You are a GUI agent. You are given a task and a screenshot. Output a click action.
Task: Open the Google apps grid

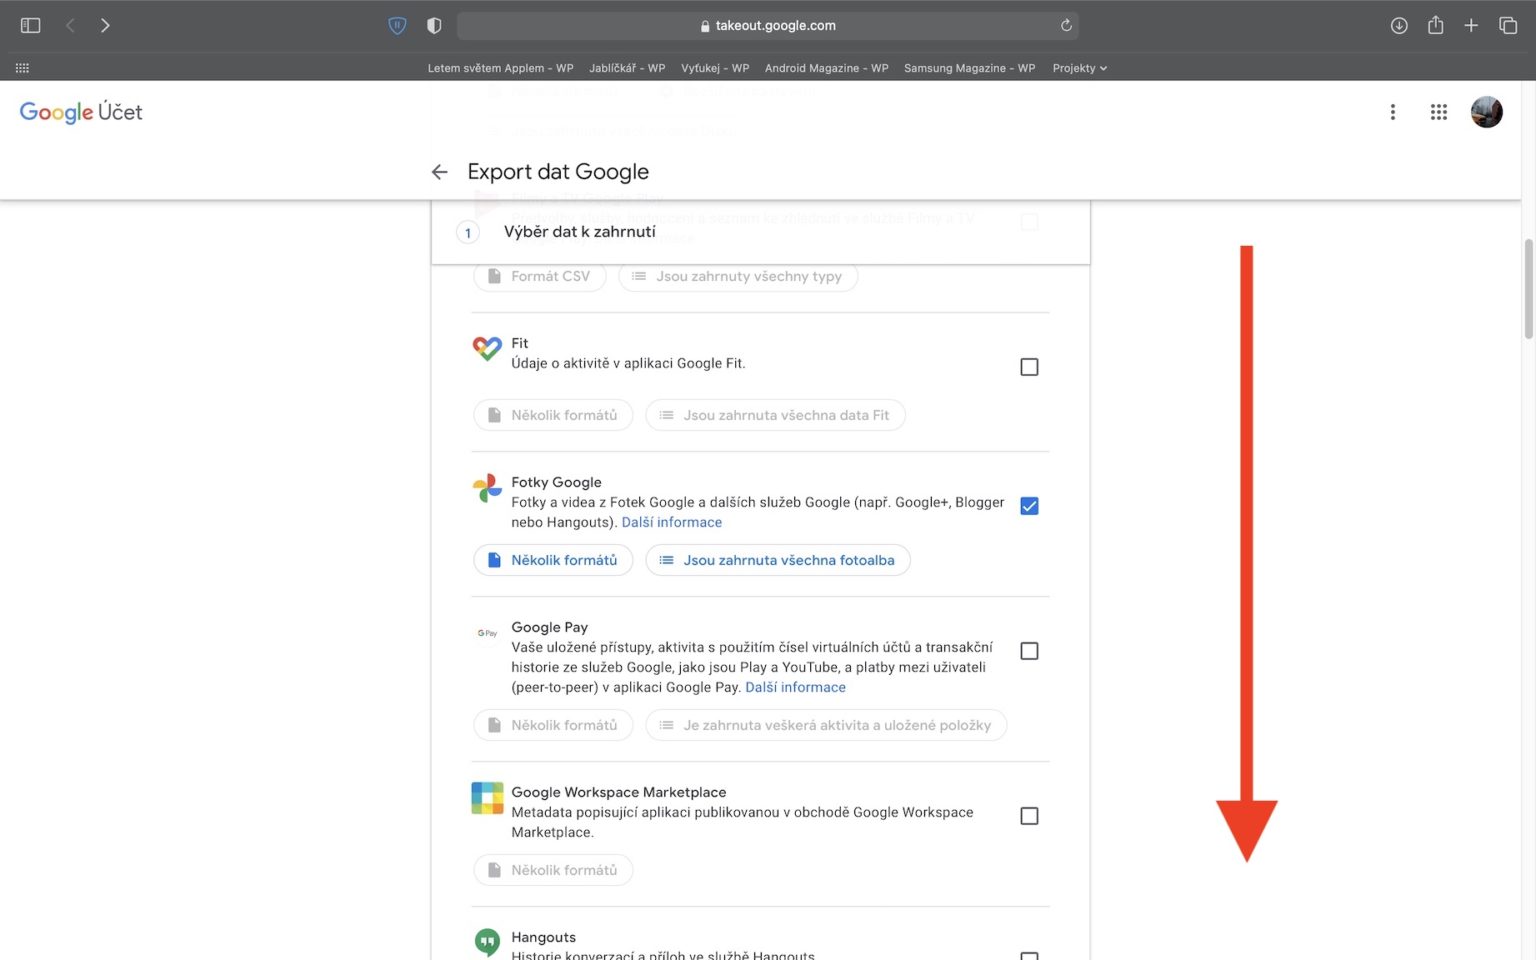[1439, 112]
